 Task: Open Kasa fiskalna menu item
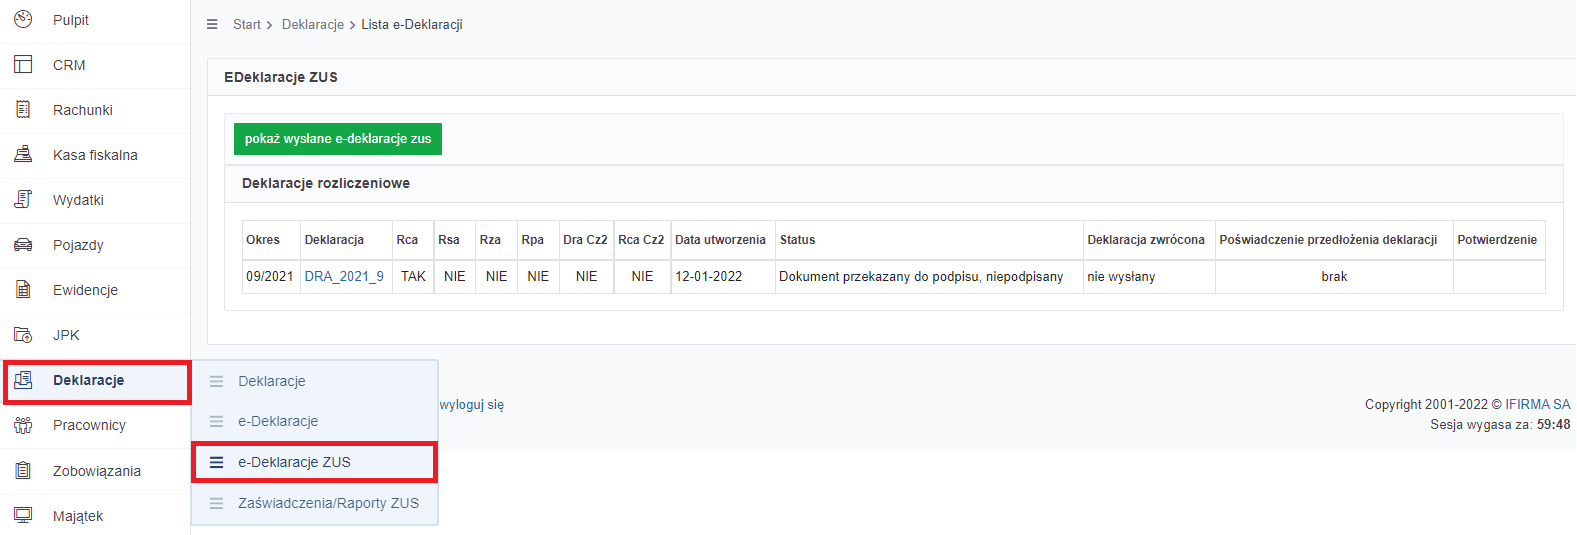(95, 155)
